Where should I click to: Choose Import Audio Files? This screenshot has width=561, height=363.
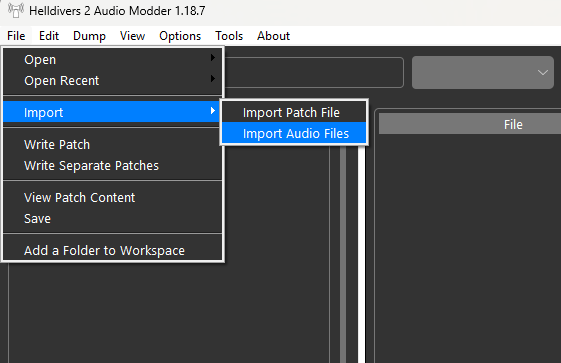point(294,133)
